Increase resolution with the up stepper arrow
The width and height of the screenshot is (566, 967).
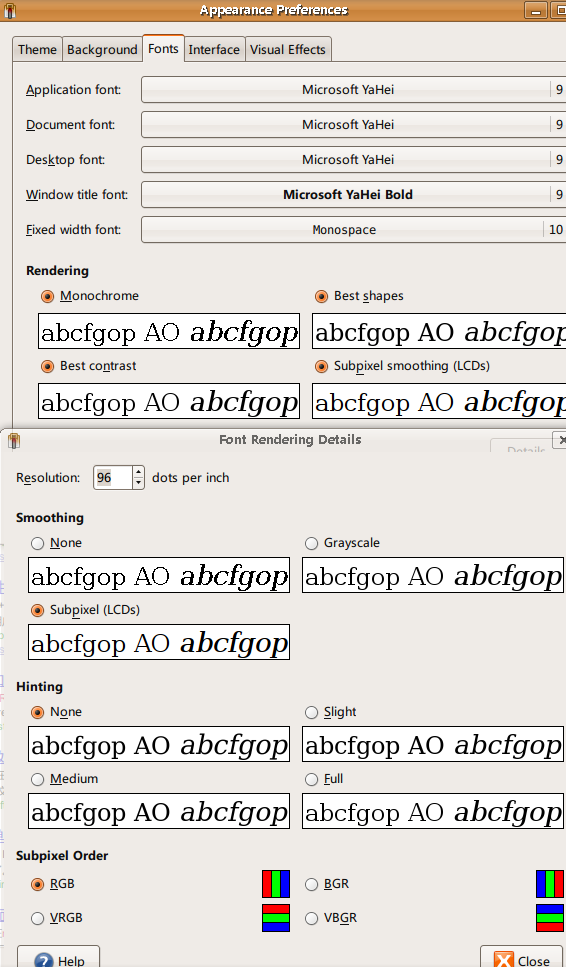[x=138, y=472]
